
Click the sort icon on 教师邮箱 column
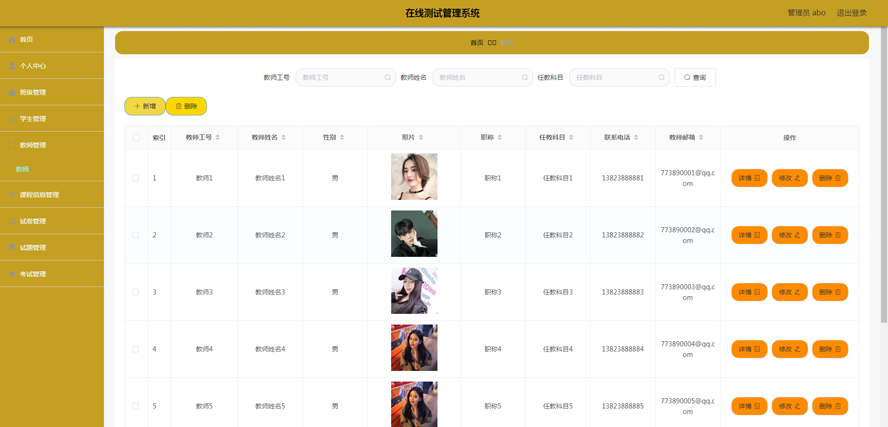[701, 138]
